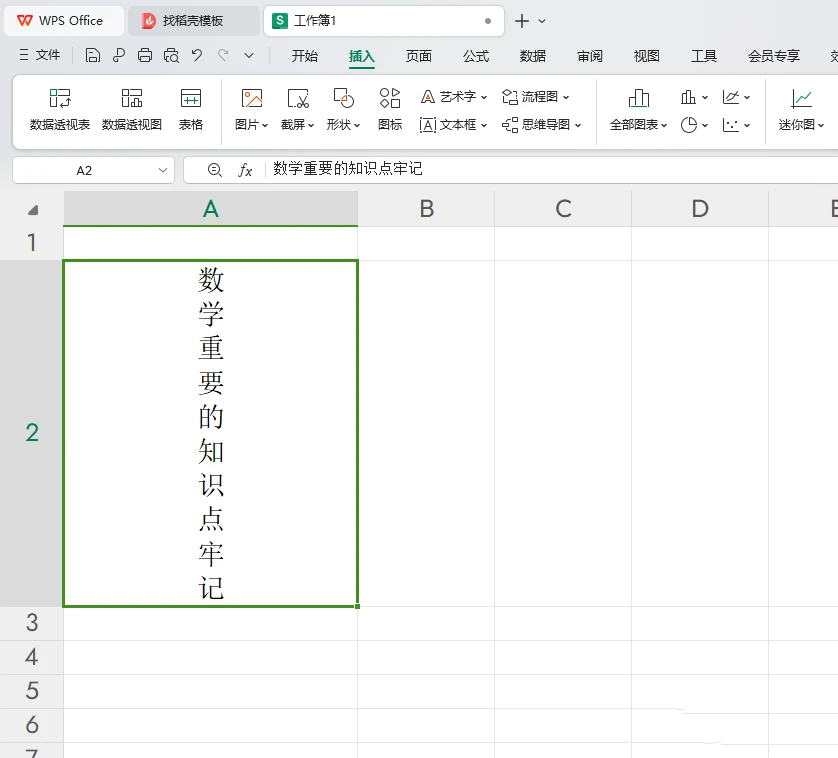Open the 文本框 text box dropdown
This screenshot has width=838, height=758.
454,125
